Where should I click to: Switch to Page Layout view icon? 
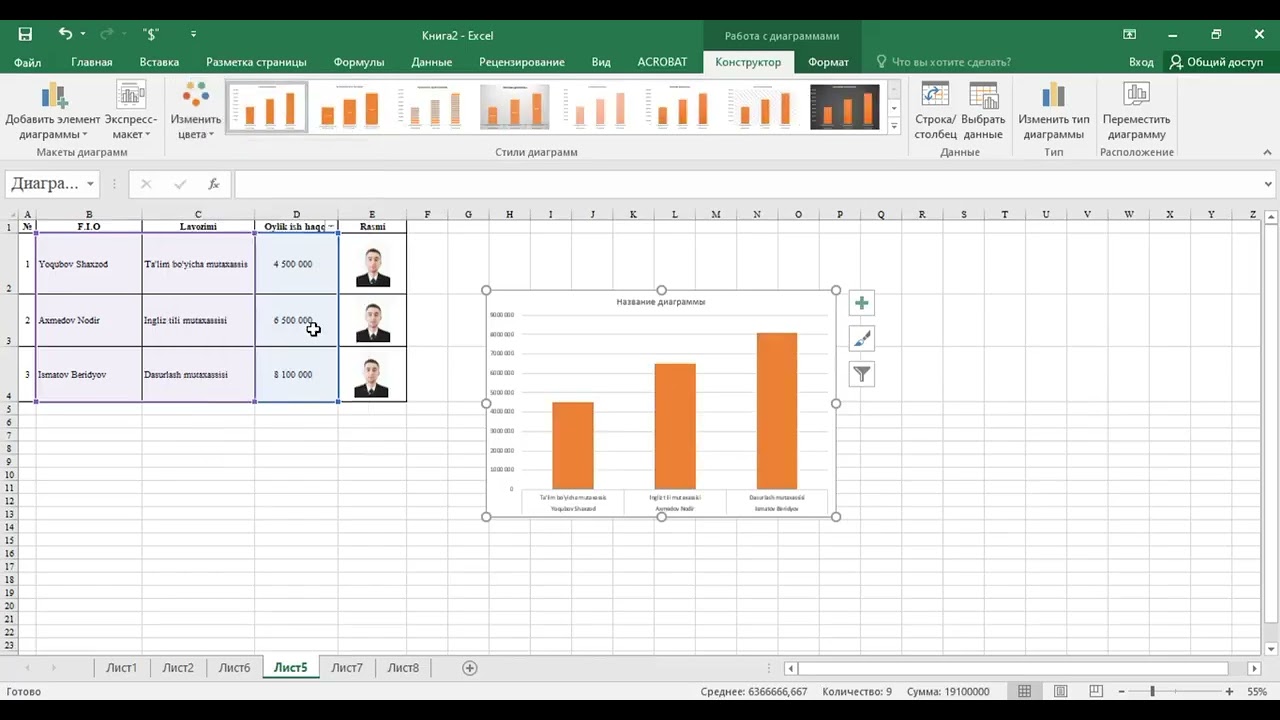pos(1061,691)
